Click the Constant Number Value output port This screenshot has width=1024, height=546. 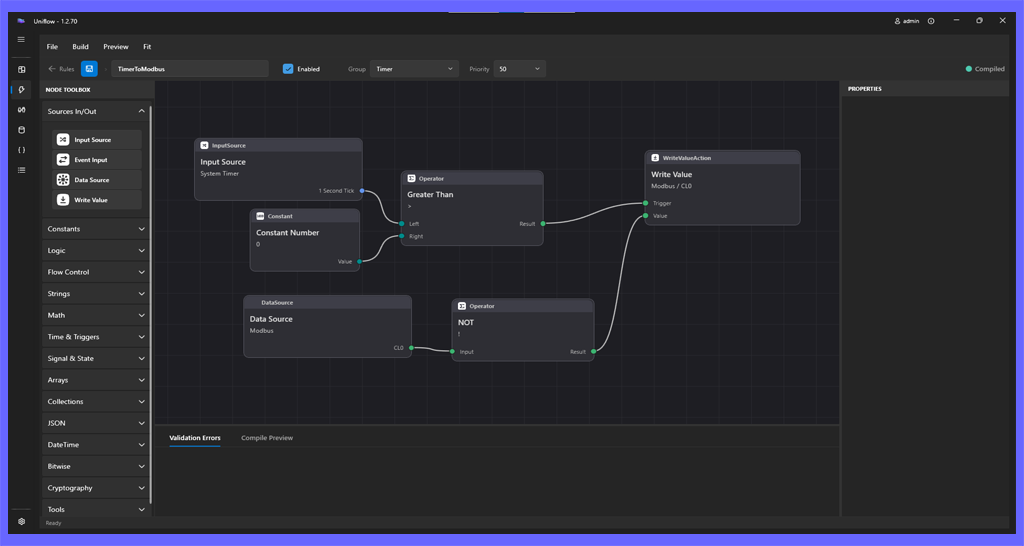359,262
